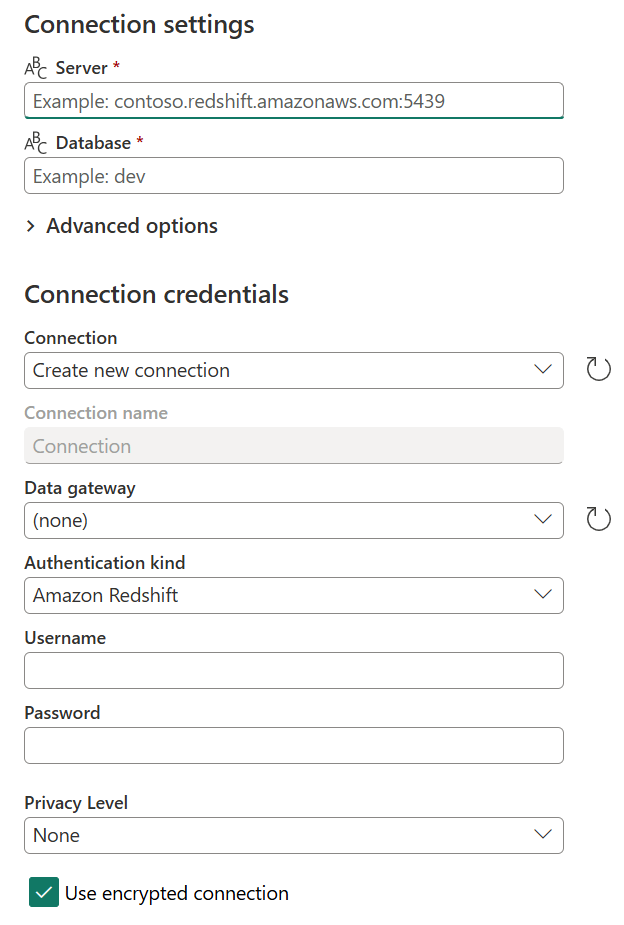The image size is (624, 925).
Task: Click the Privacy Level dropdown chevron
Action: click(x=543, y=834)
